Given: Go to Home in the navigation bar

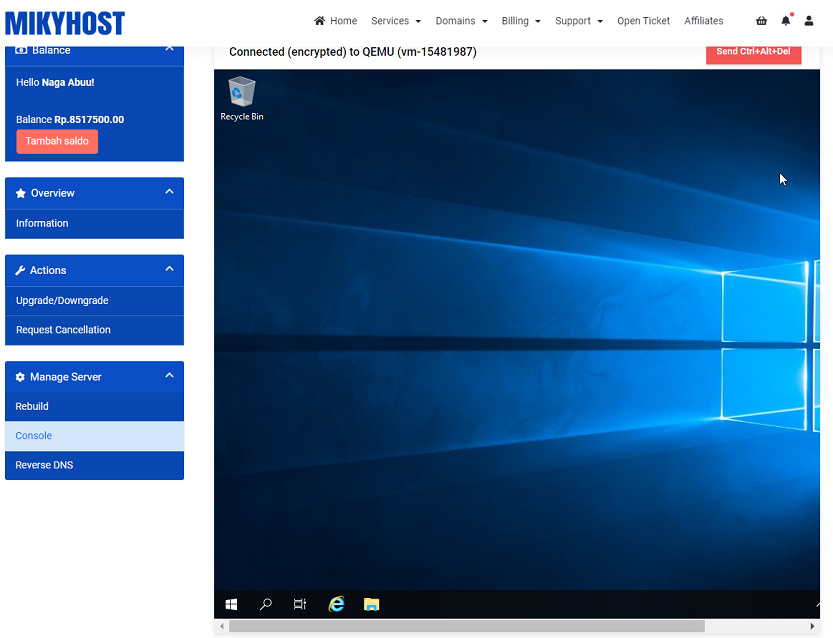Looking at the screenshot, I should click(x=335, y=21).
